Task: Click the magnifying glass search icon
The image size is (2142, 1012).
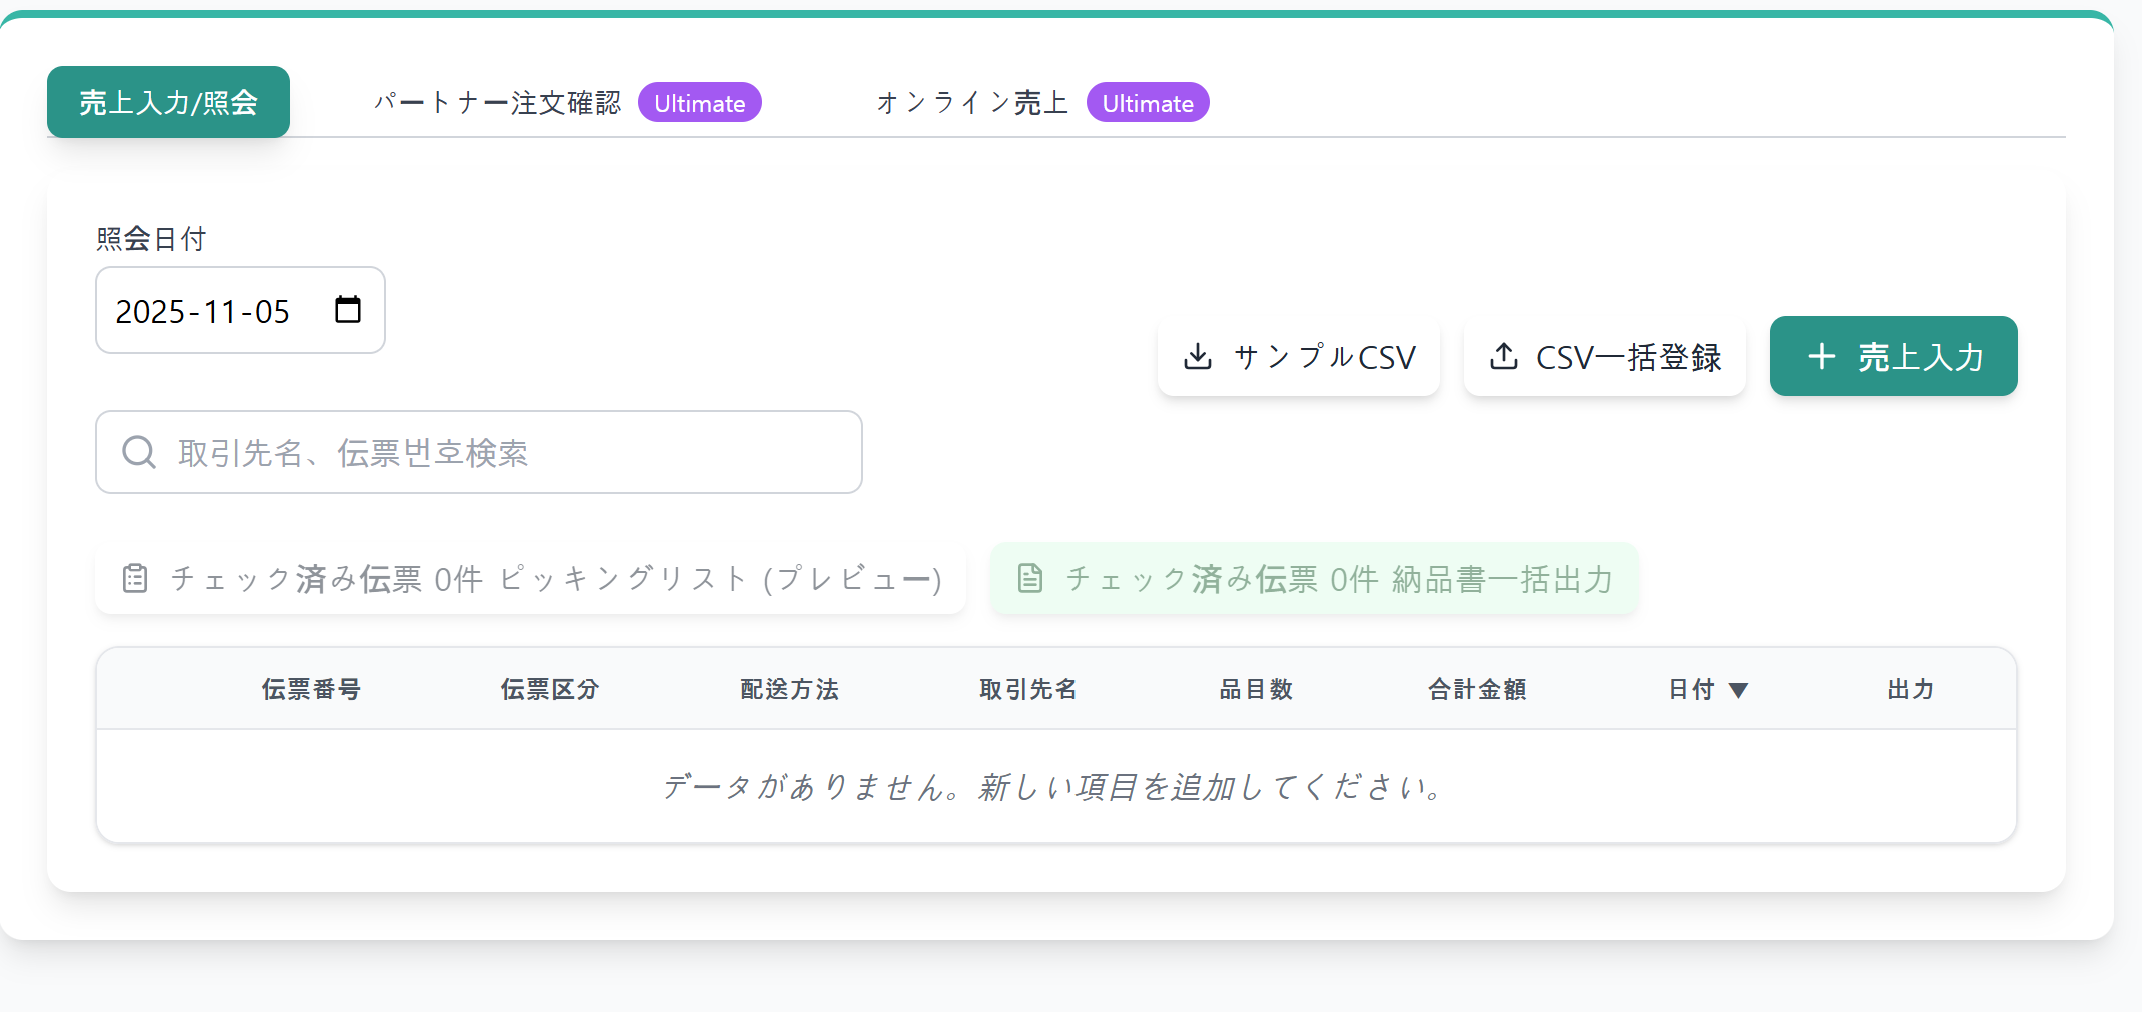Action: tap(138, 452)
